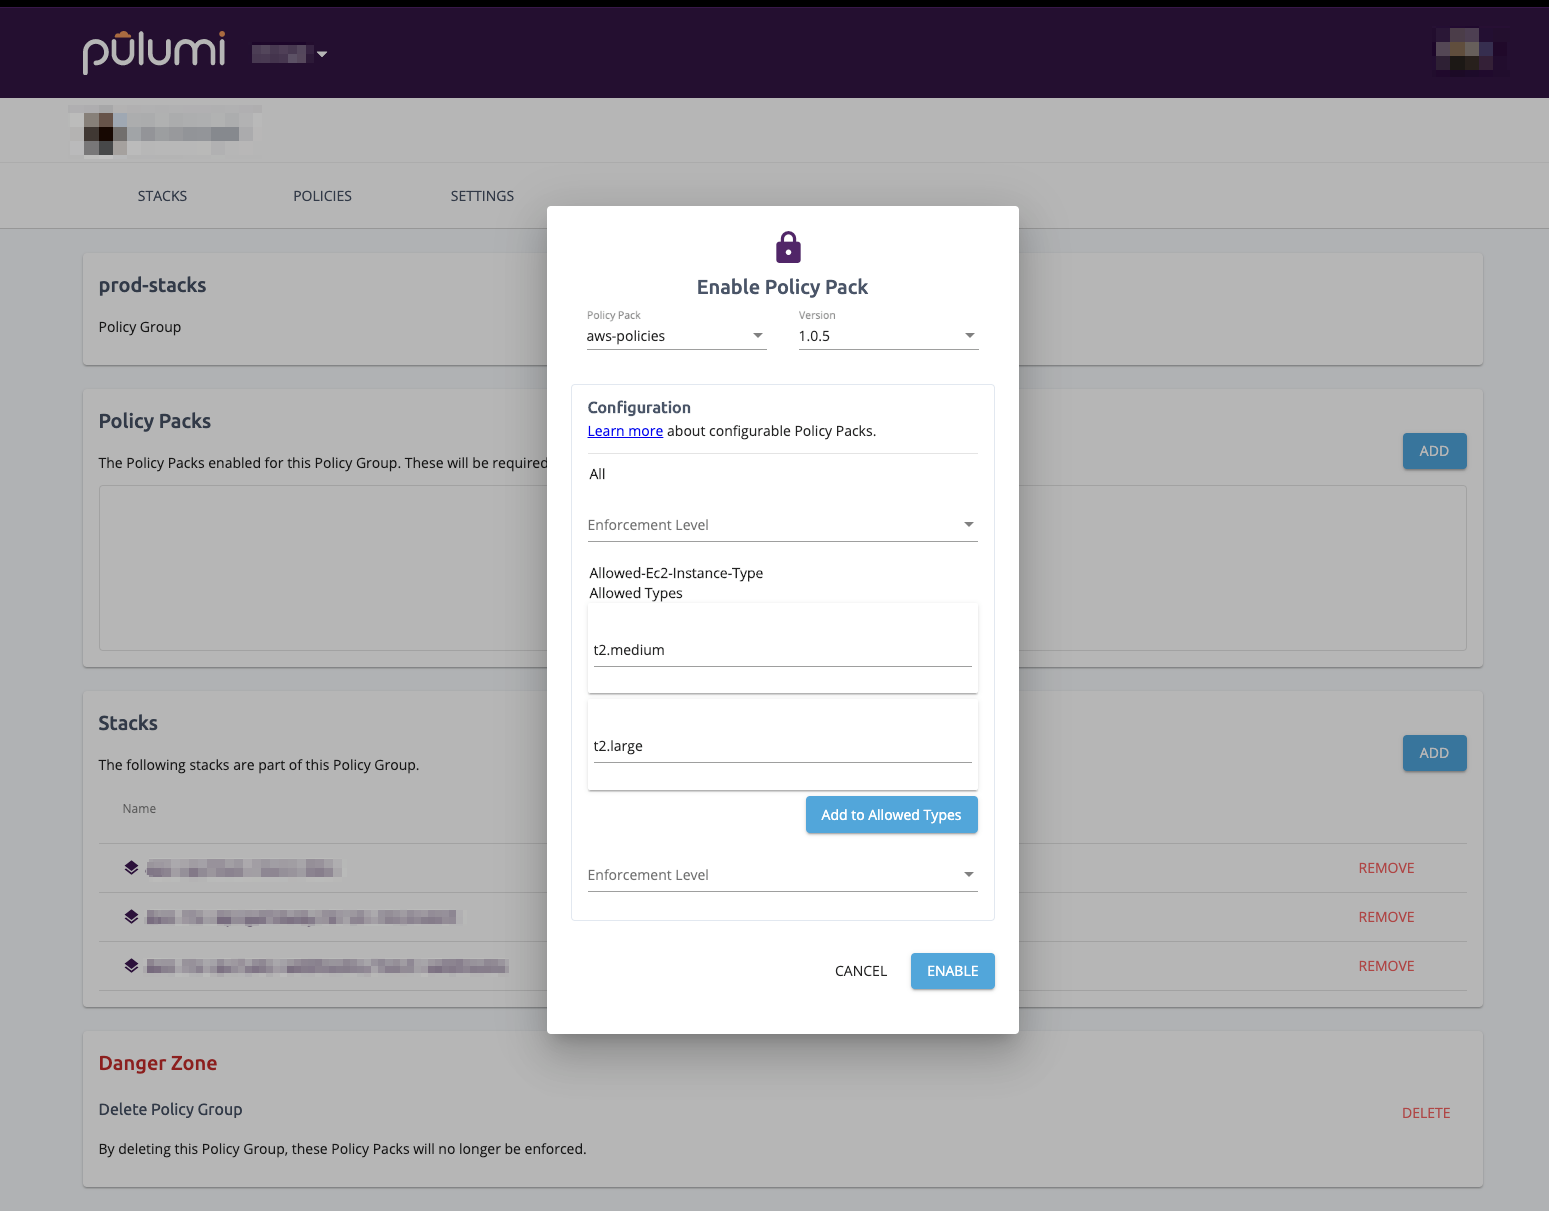Viewport: 1549px width, 1211px height.
Task: Click the t2.medium allowed type field
Action: coord(782,650)
